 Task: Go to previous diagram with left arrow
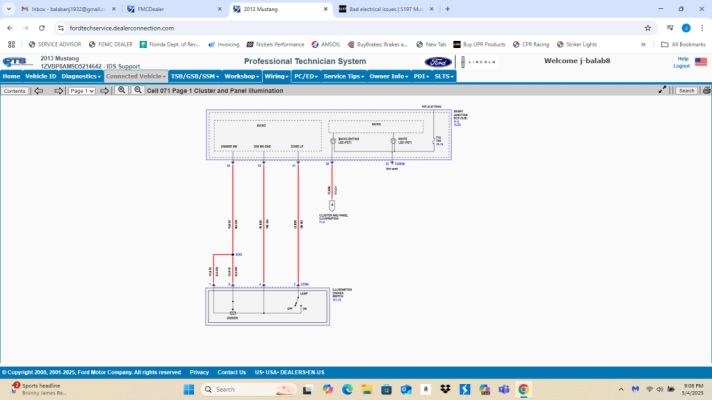(39, 91)
